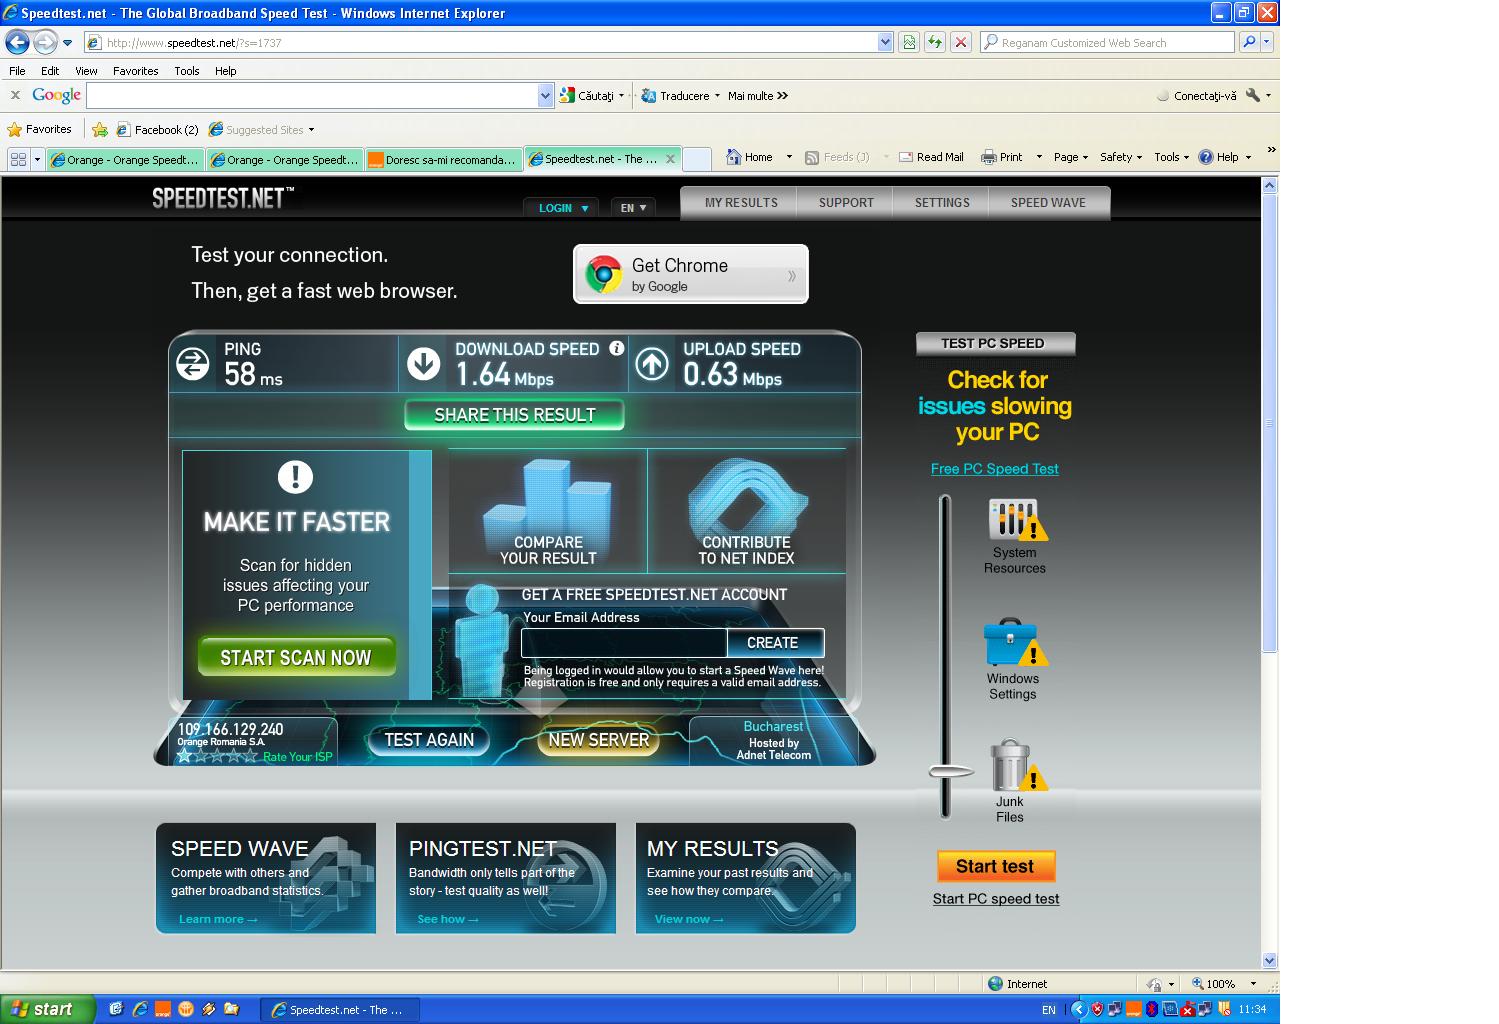
Task: Expand the Google search box dropdown
Action: [x=545, y=95]
